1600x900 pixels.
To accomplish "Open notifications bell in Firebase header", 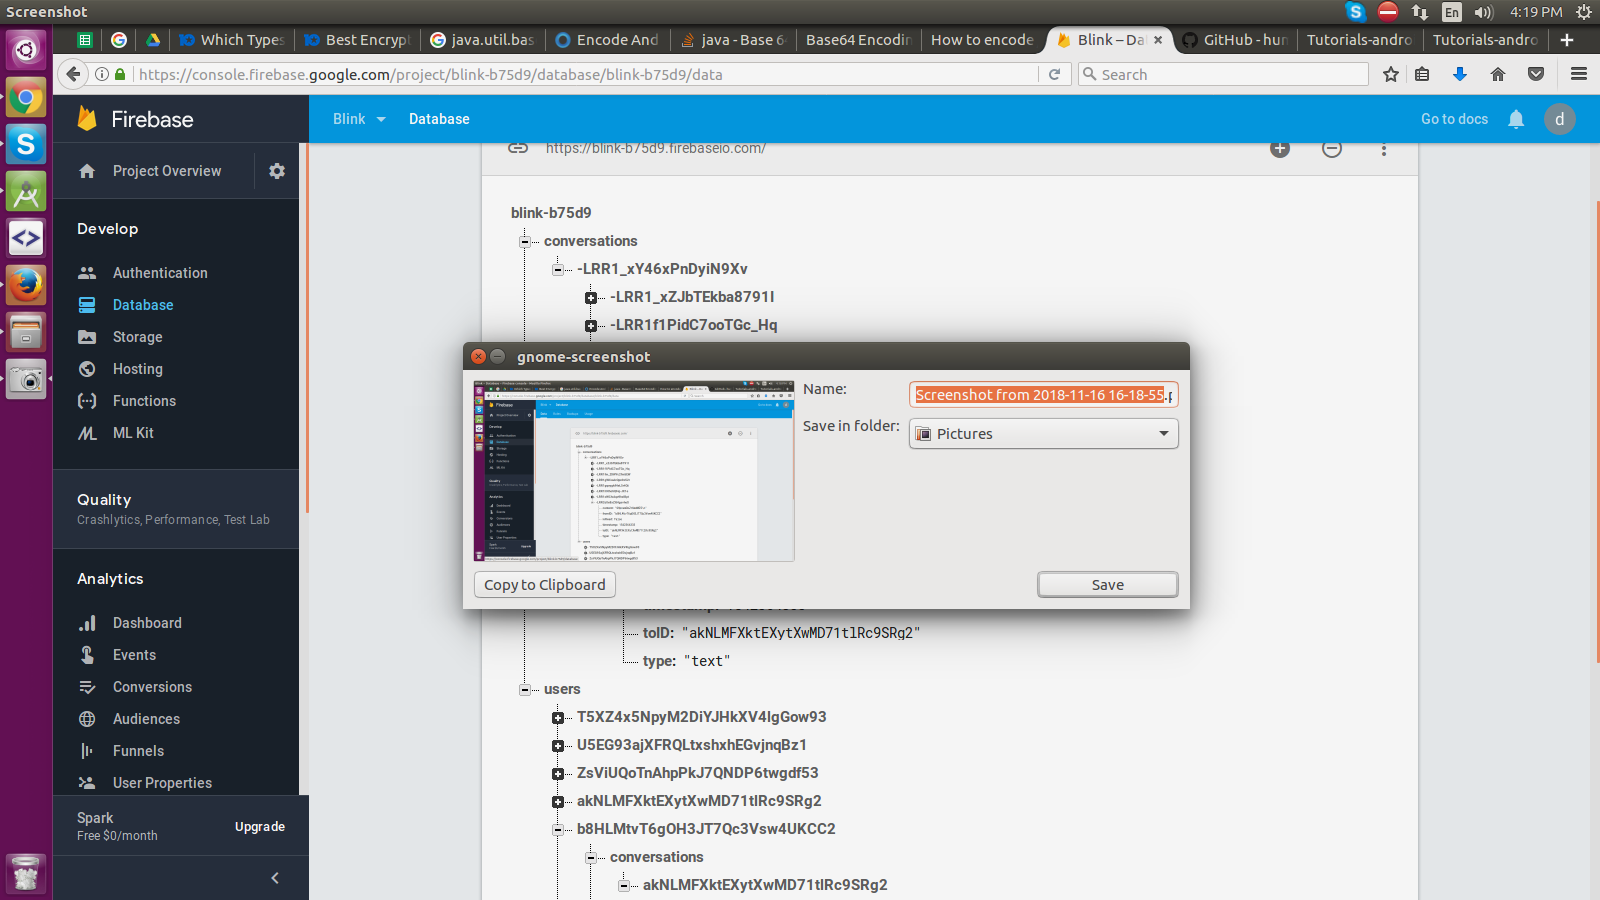I will pos(1516,119).
